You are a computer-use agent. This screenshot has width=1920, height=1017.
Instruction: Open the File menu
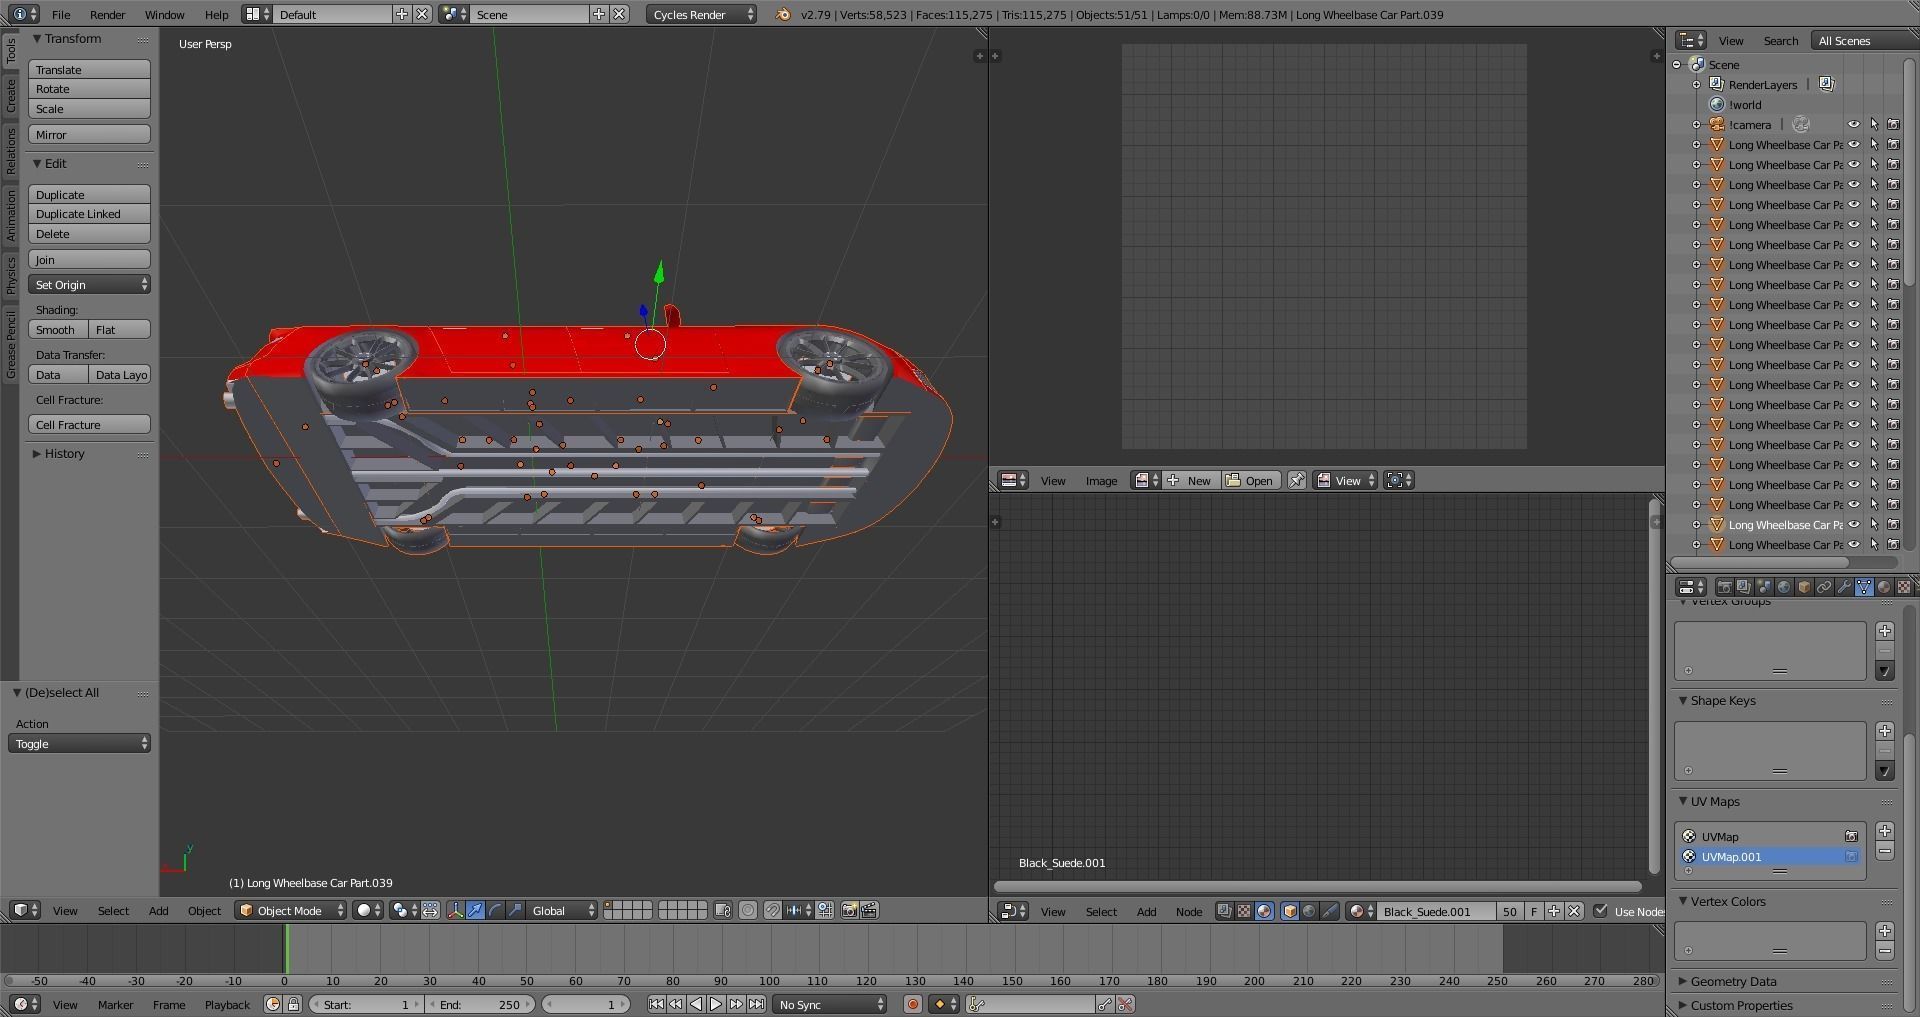point(61,14)
